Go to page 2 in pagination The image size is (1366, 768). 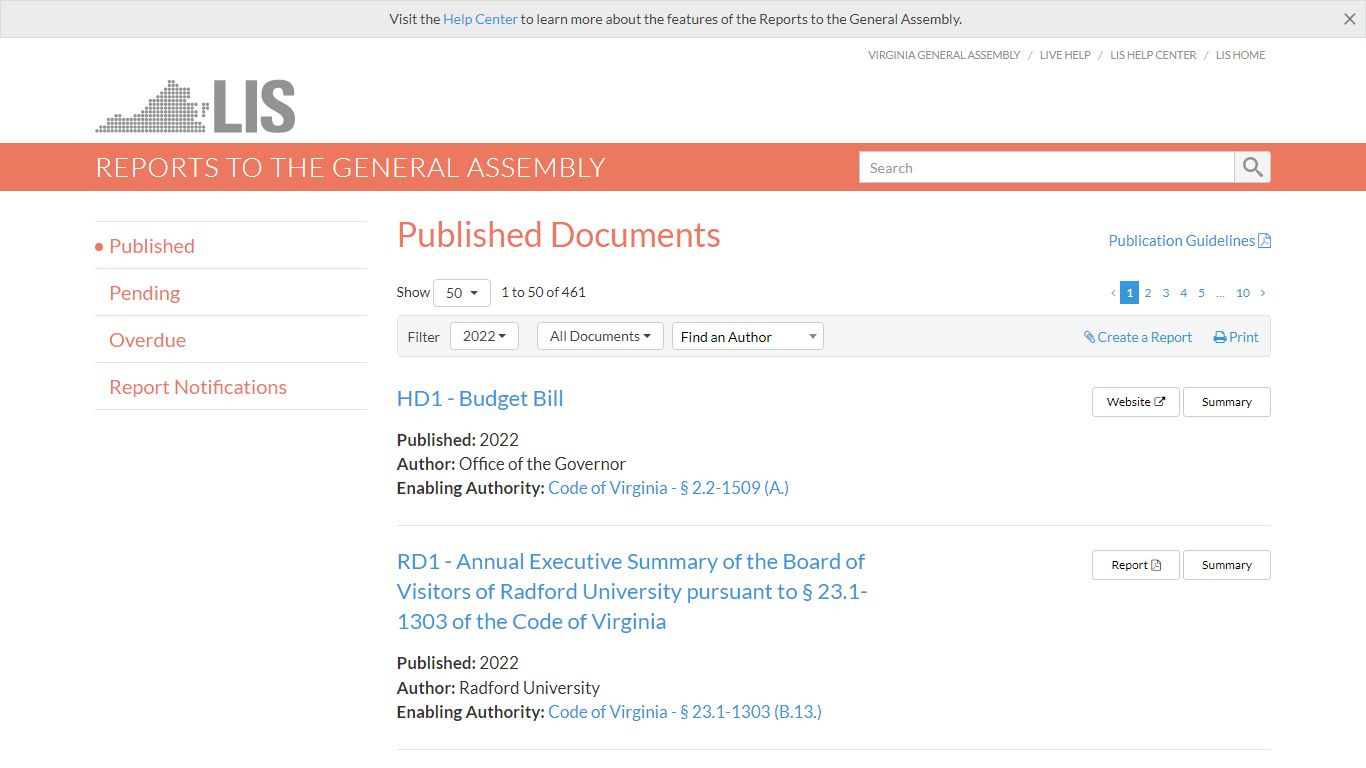[x=1148, y=293]
